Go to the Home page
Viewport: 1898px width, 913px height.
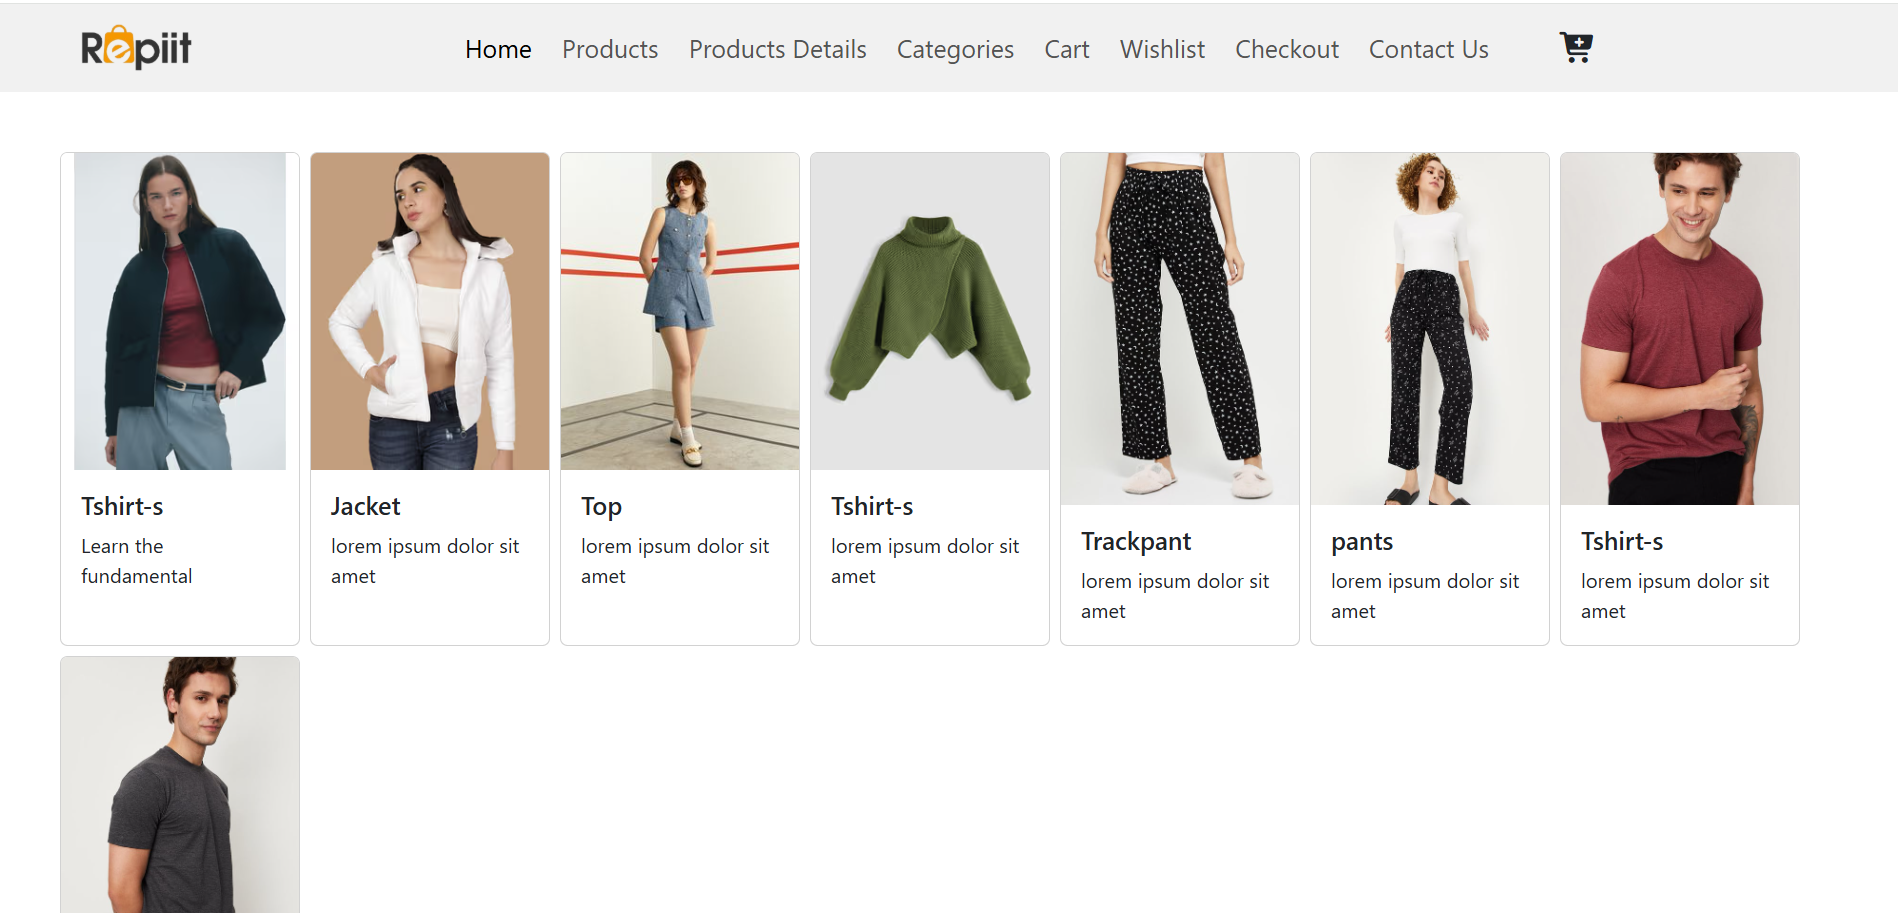coord(498,49)
